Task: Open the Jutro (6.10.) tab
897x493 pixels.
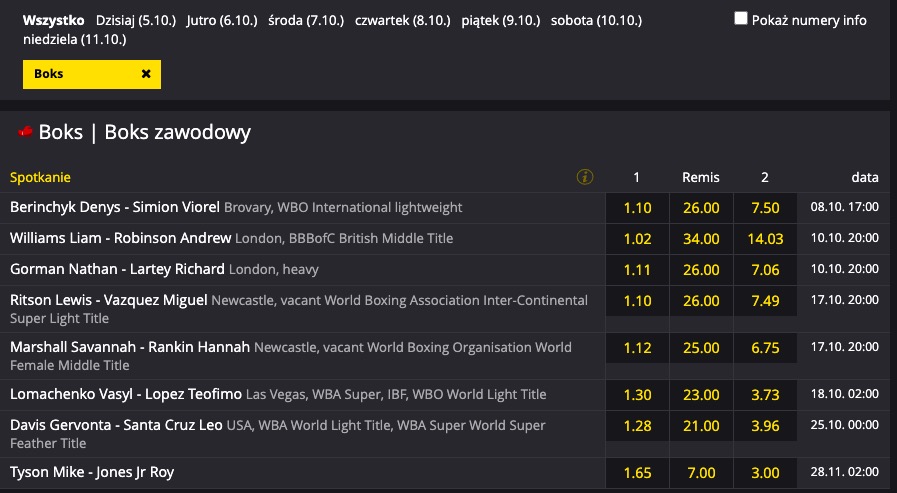Action: tap(222, 21)
